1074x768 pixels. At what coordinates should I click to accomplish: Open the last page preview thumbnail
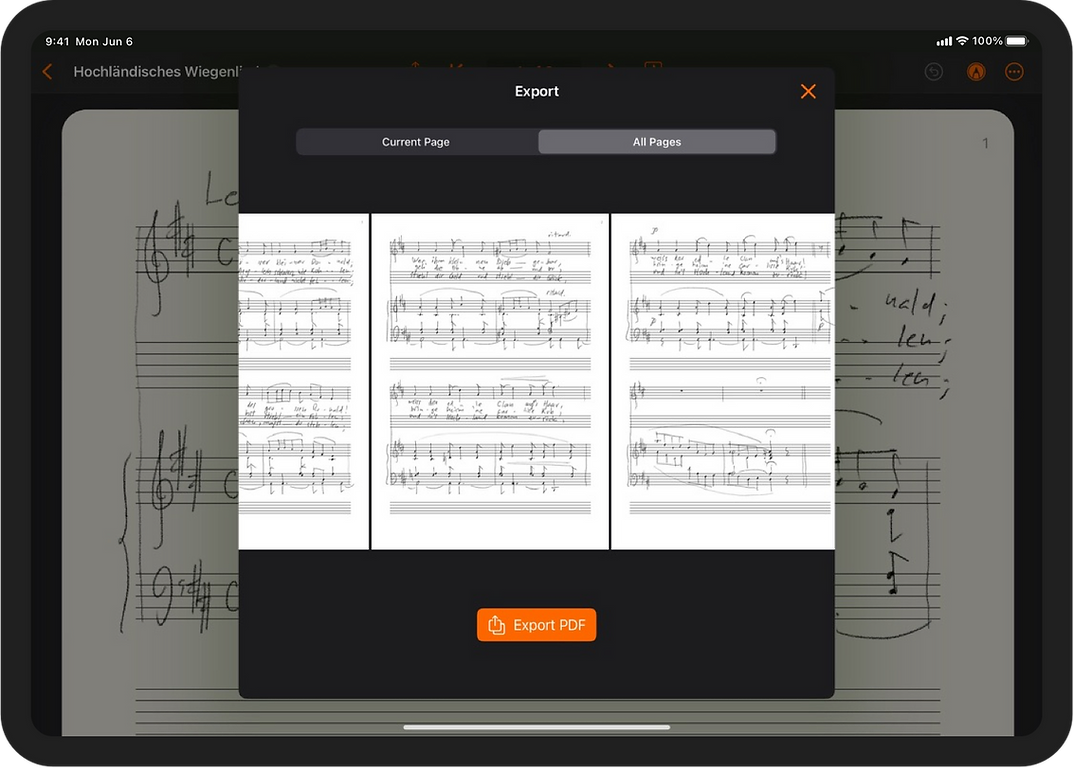(x=723, y=380)
